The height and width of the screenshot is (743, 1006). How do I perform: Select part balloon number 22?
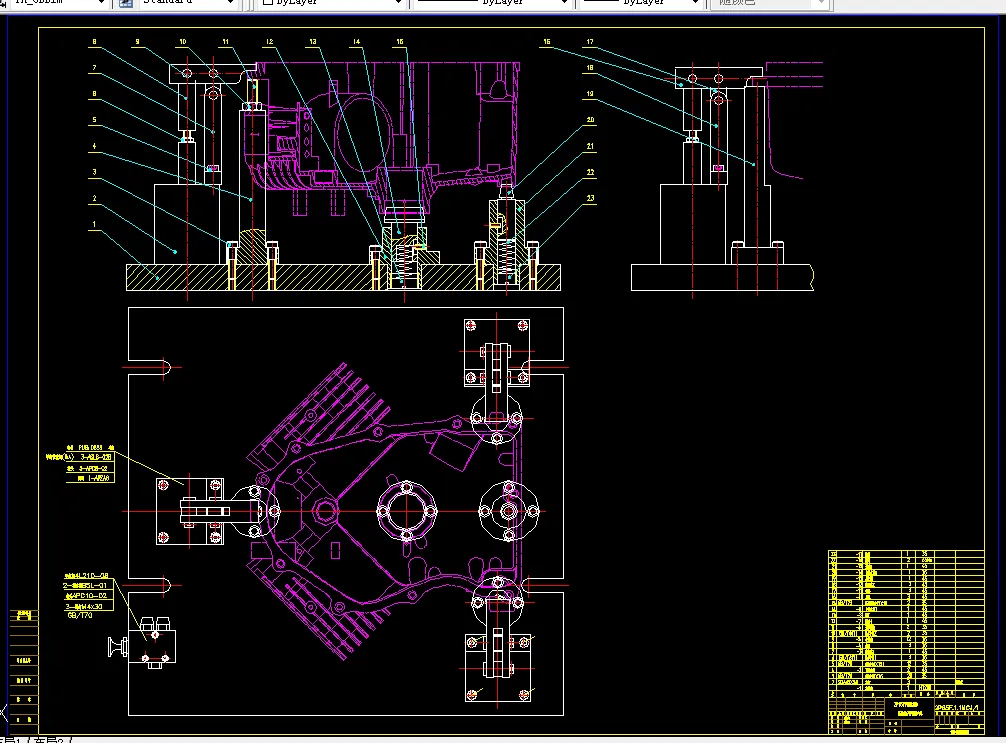590,173
